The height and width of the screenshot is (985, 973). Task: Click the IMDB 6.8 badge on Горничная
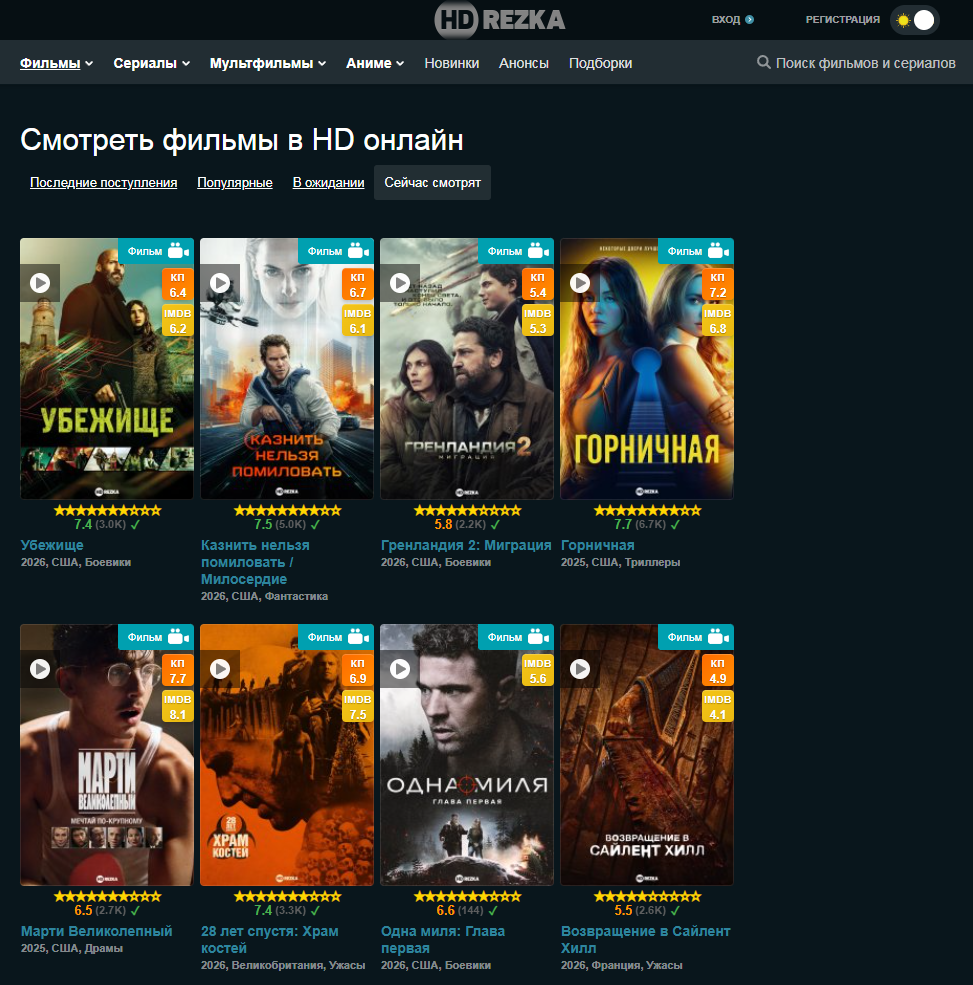[x=717, y=321]
